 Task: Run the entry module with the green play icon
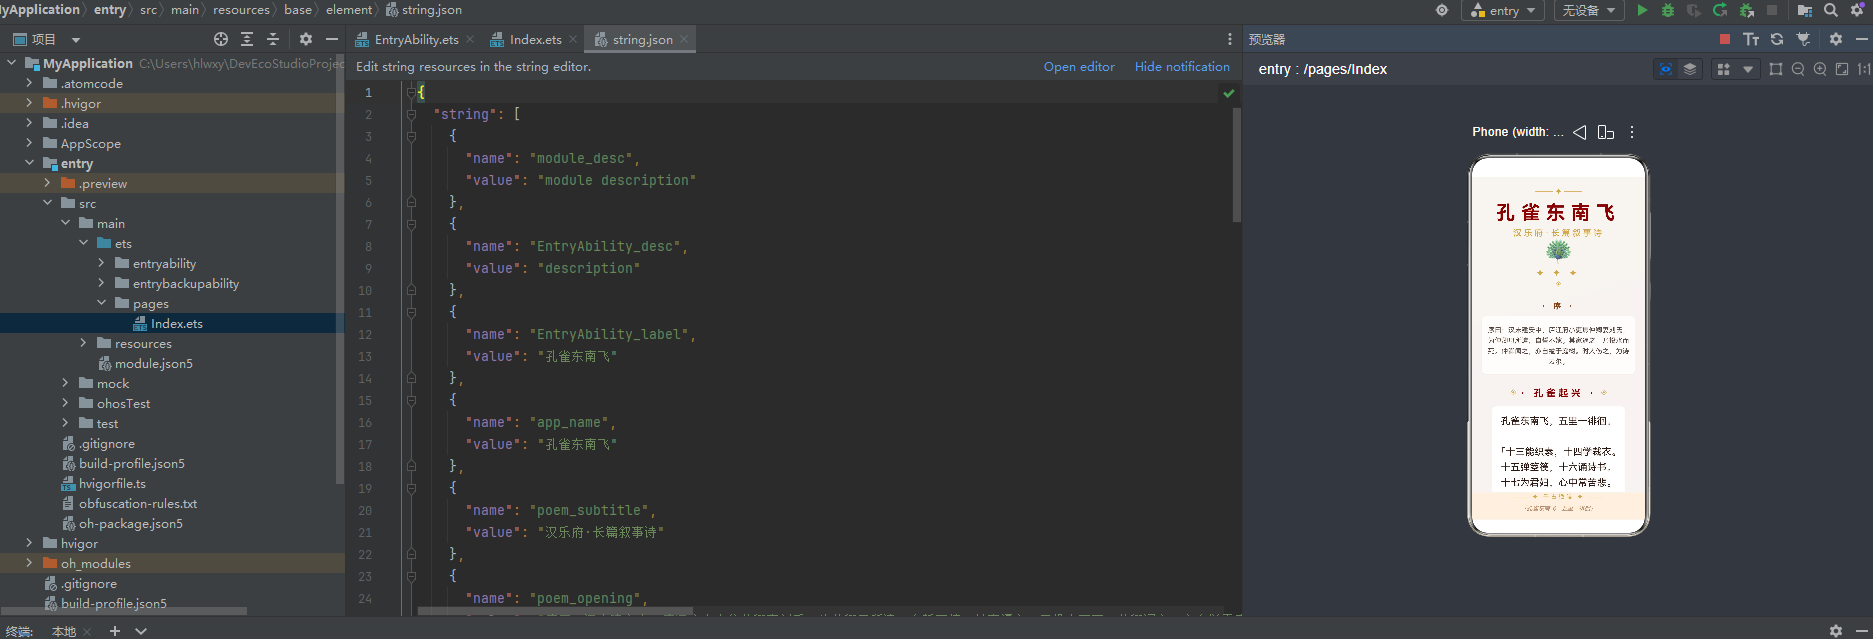tap(1642, 10)
